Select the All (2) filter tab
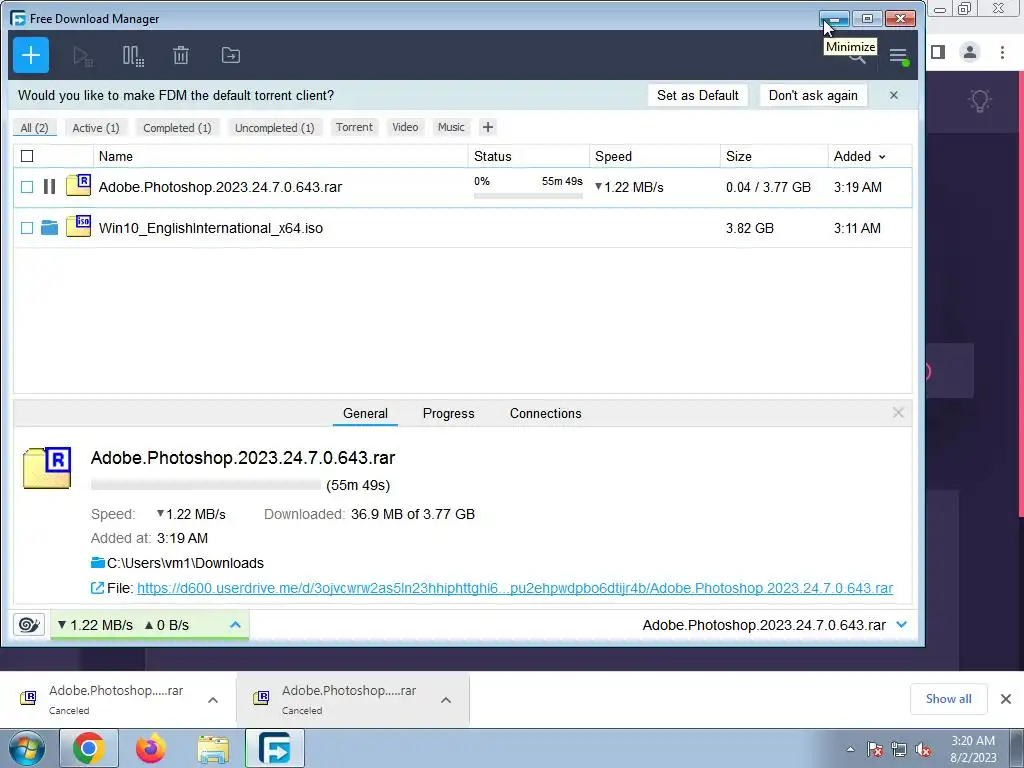This screenshot has width=1024, height=768. 35,127
